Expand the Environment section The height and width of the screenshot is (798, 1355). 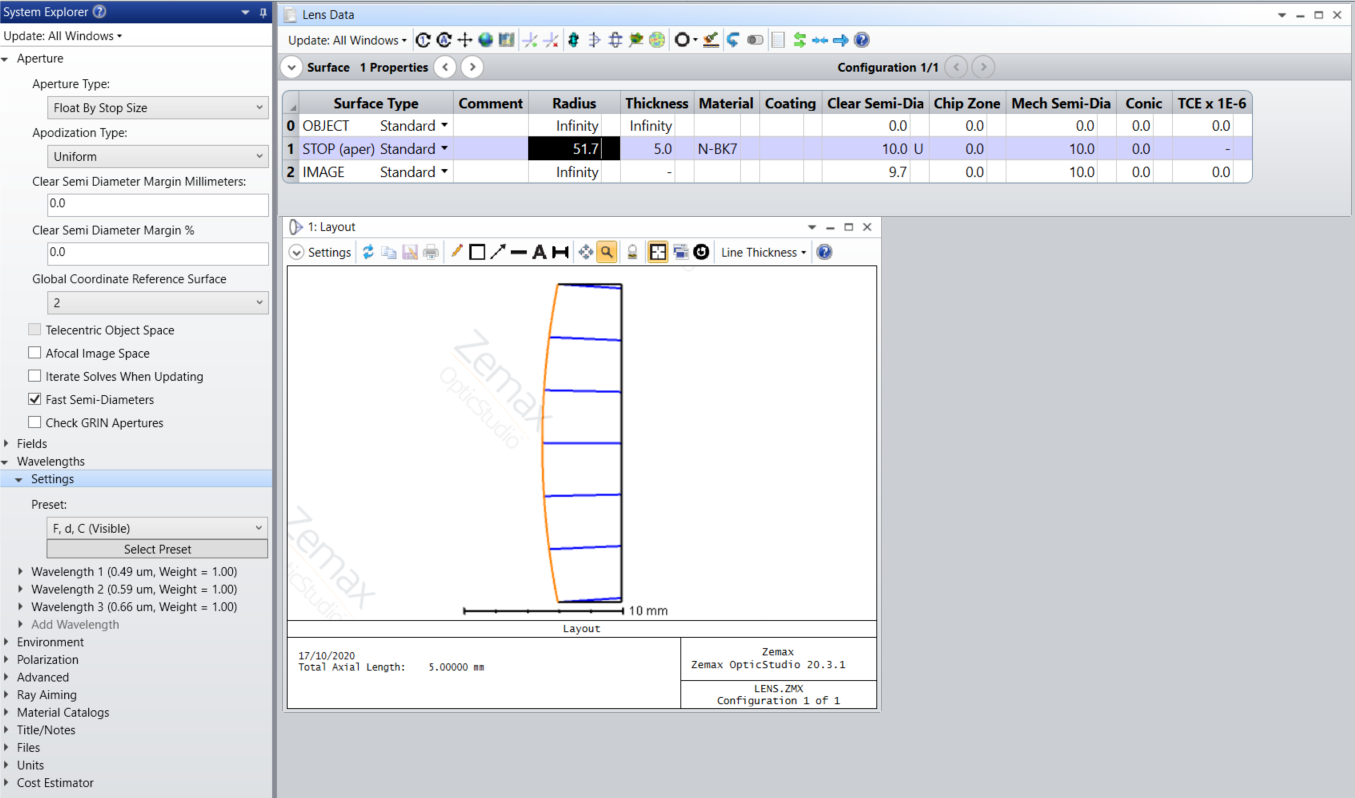click(8, 642)
